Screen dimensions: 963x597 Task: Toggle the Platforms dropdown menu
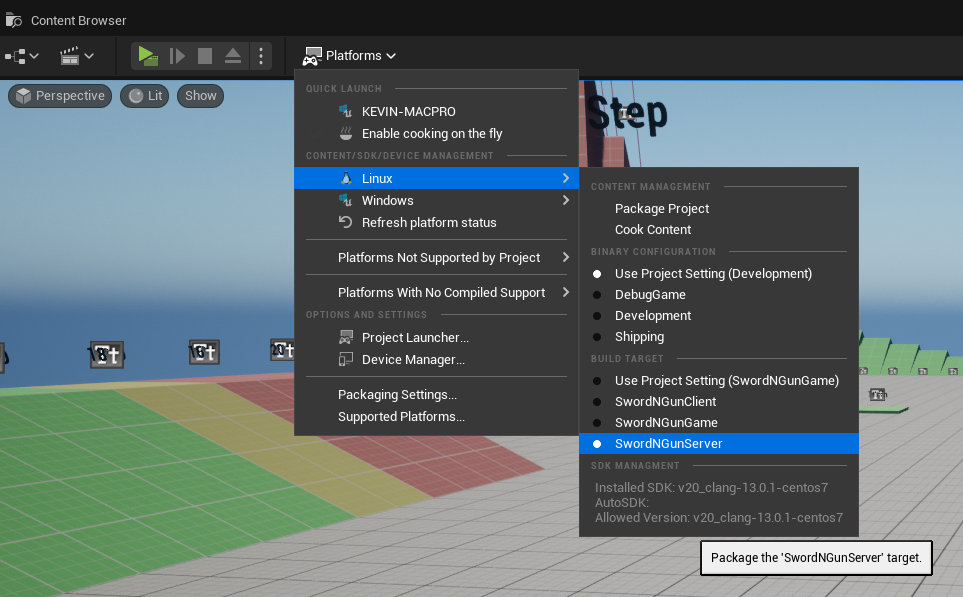(x=349, y=56)
